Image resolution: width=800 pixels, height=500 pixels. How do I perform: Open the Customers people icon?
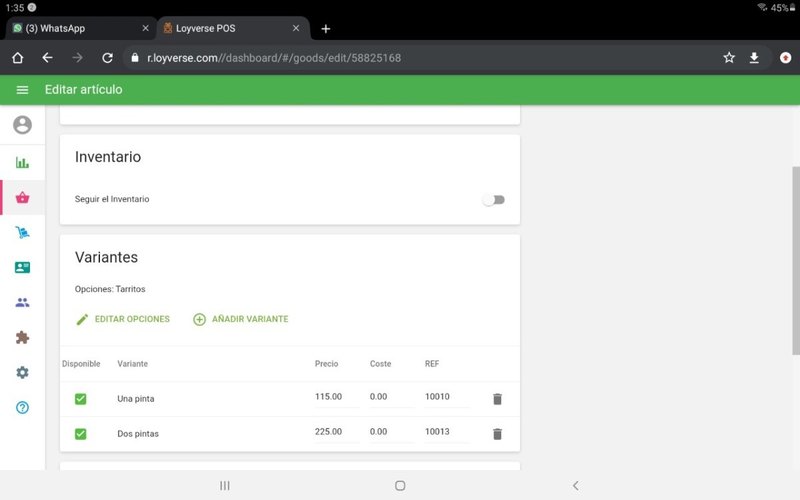click(x=22, y=302)
